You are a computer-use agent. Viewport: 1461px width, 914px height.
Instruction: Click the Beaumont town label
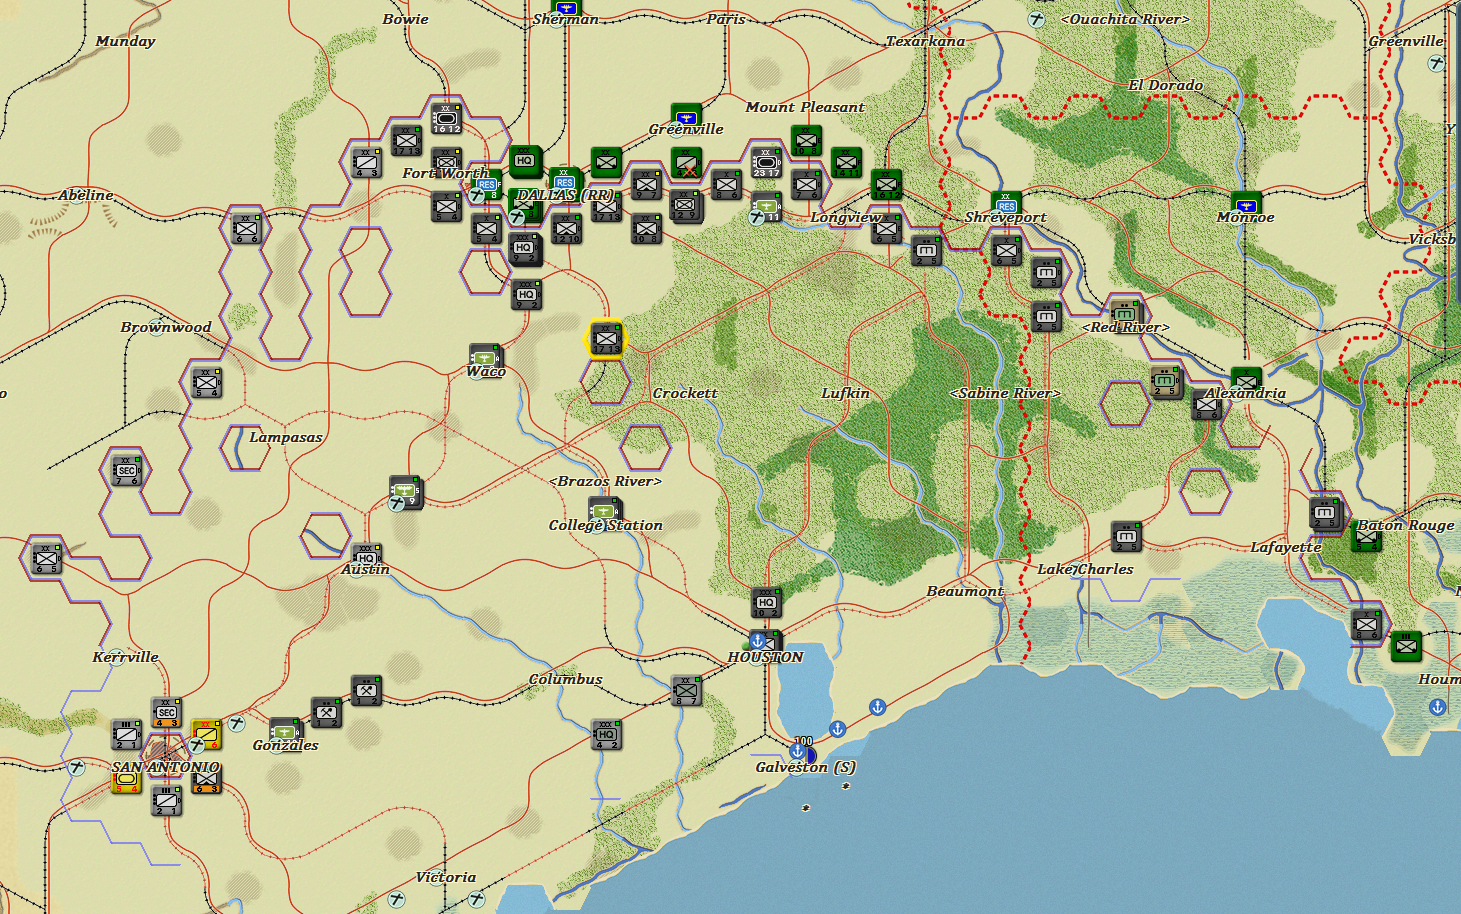(965, 591)
